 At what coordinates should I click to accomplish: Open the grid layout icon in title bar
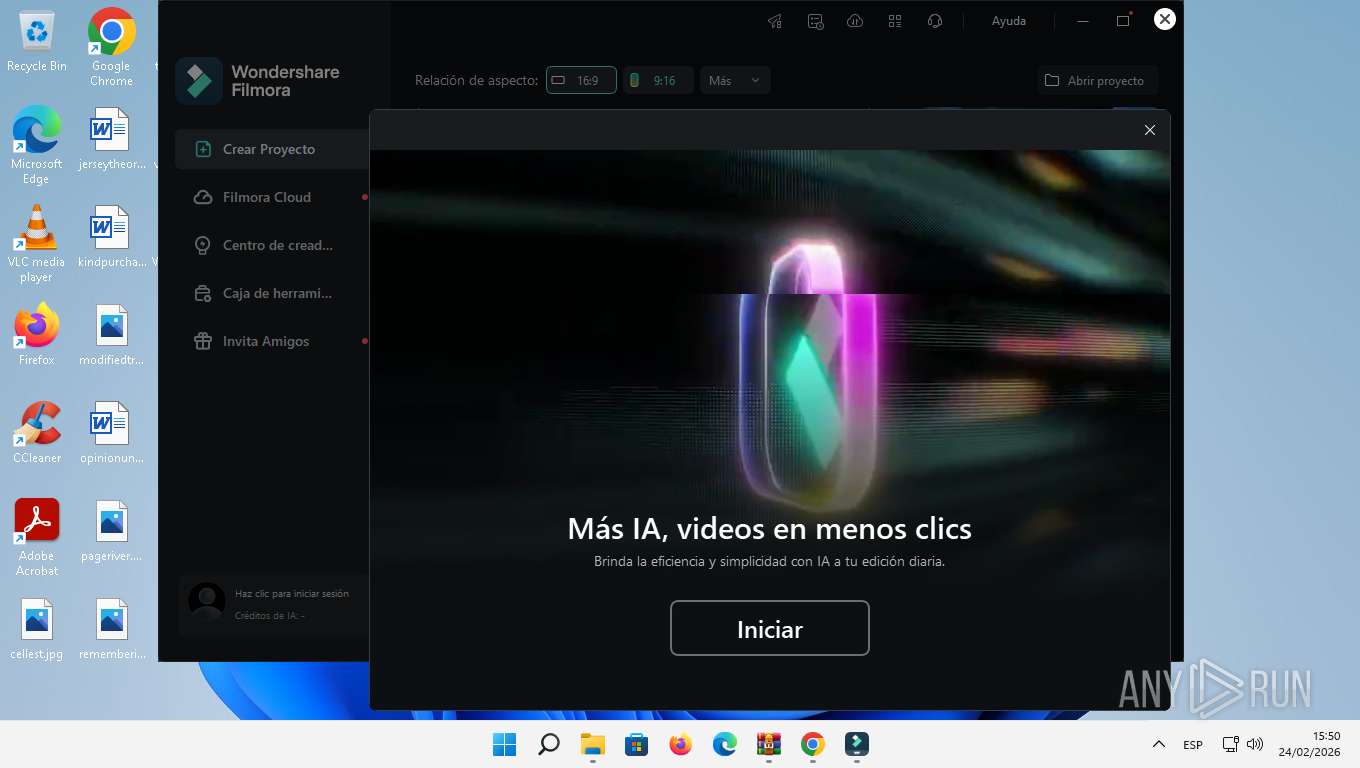(895, 21)
